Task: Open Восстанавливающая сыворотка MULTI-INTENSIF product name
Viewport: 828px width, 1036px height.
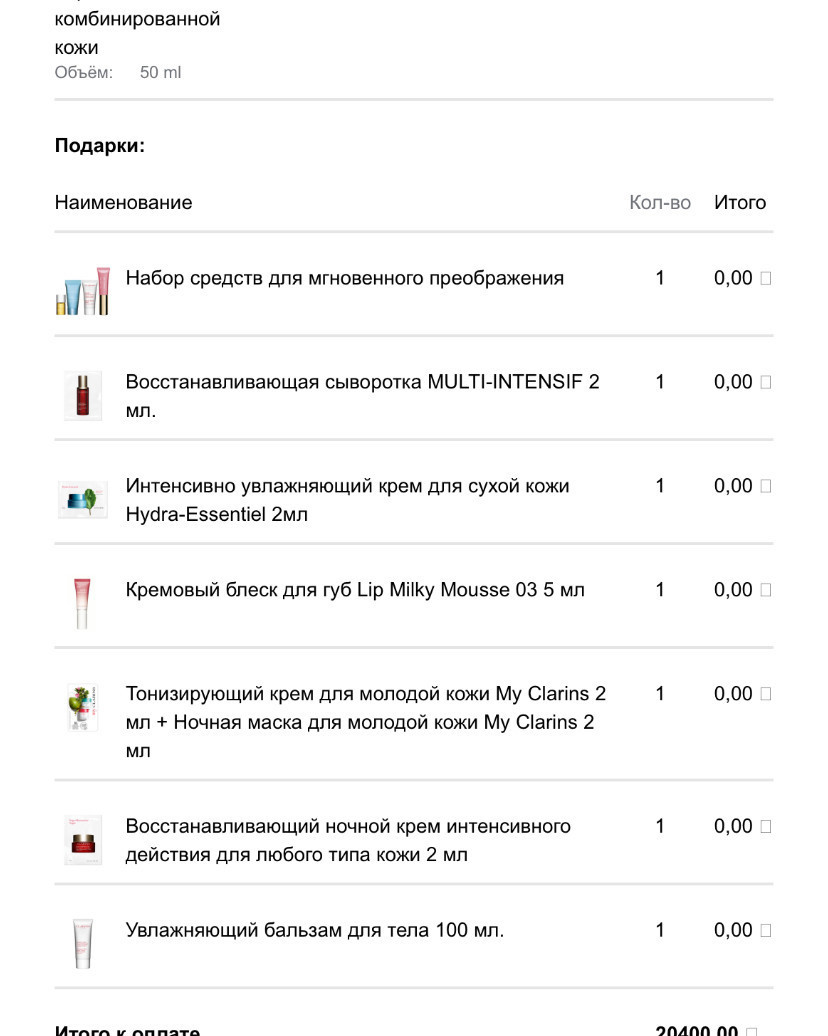Action: click(362, 396)
